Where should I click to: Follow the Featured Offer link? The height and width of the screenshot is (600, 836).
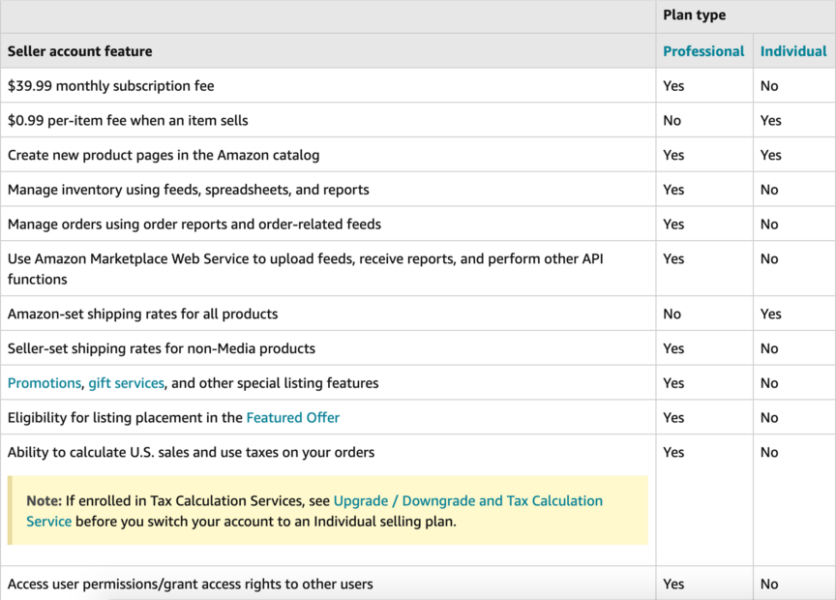pyautogui.click(x=293, y=418)
